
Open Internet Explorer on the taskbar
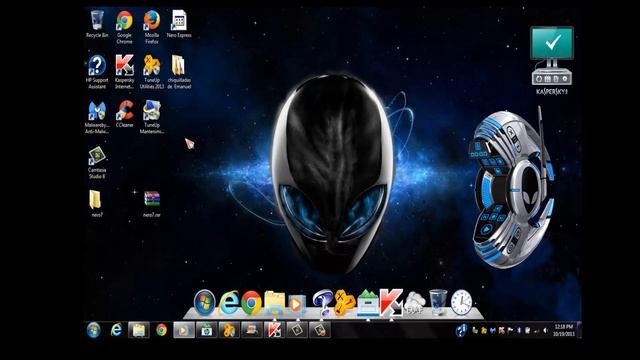coord(116,330)
